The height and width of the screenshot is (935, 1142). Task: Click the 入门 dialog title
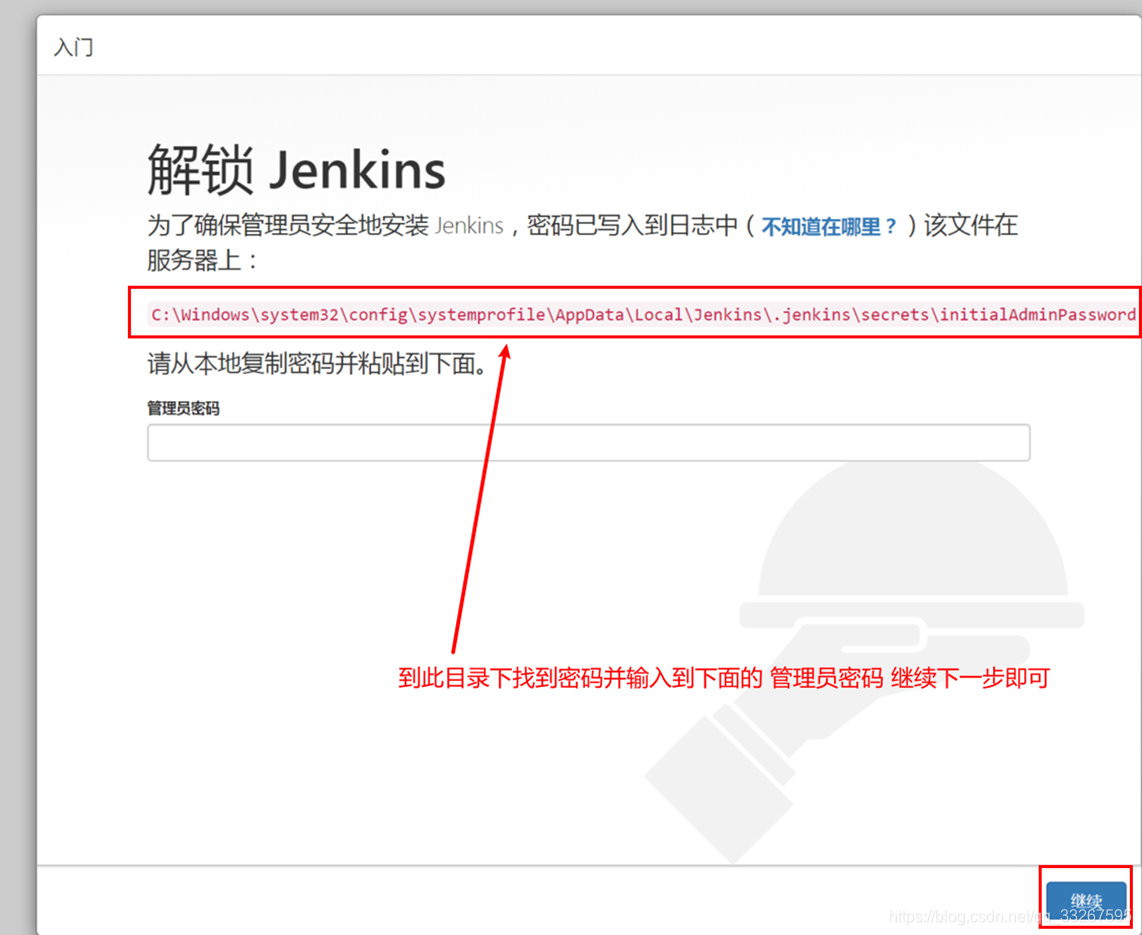pyautogui.click(x=74, y=47)
